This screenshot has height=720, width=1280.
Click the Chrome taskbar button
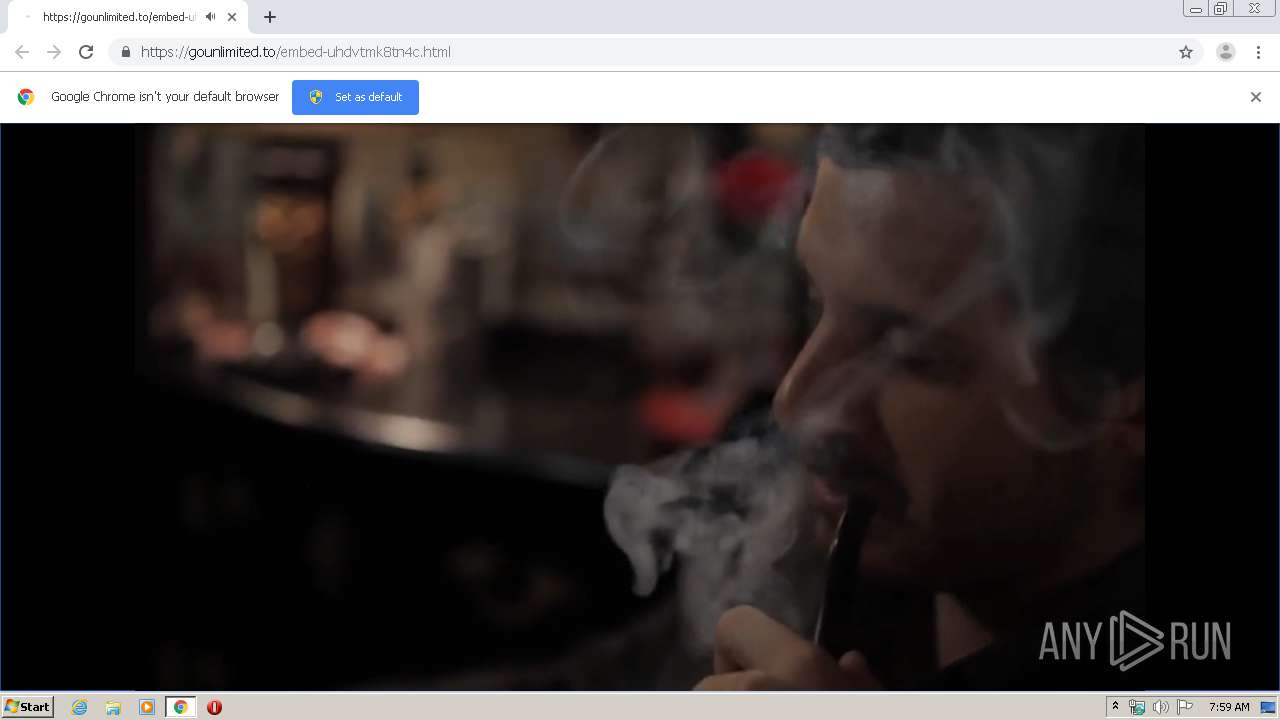pos(181,707)
